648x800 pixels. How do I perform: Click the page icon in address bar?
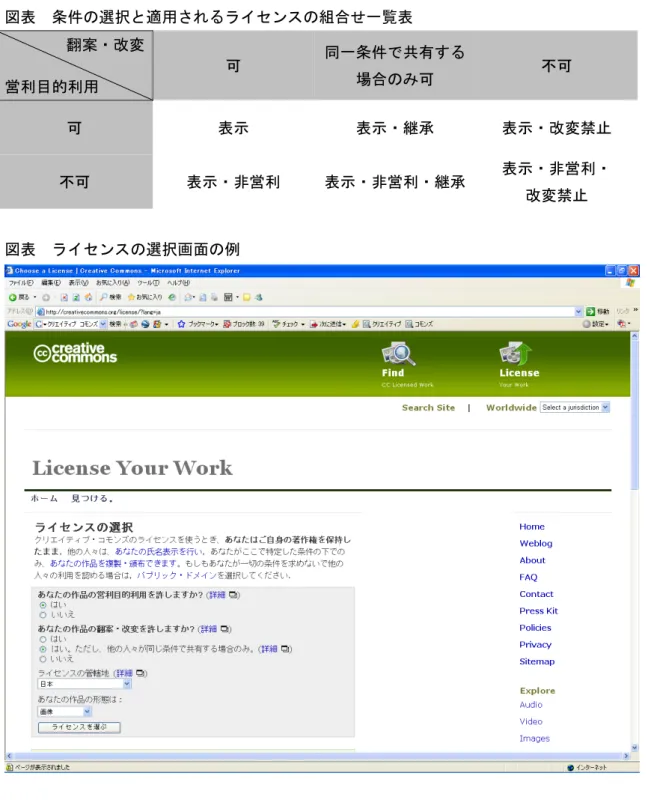click(x=41, y=312)
